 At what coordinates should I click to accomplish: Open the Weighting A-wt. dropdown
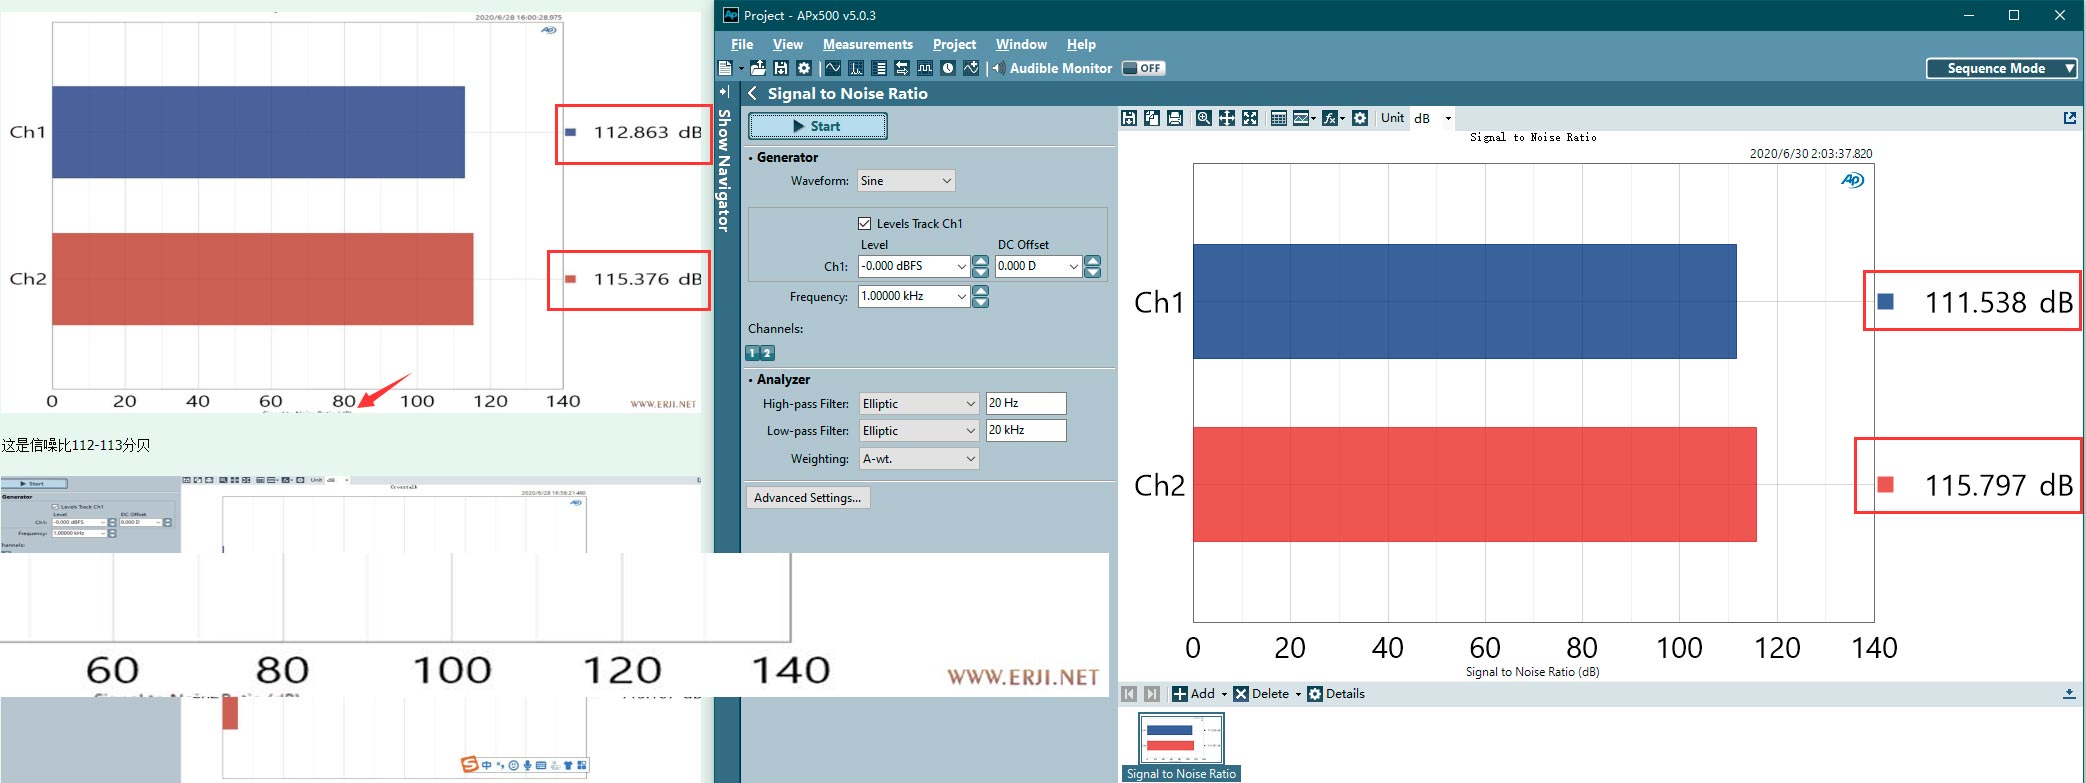[919, 459]
